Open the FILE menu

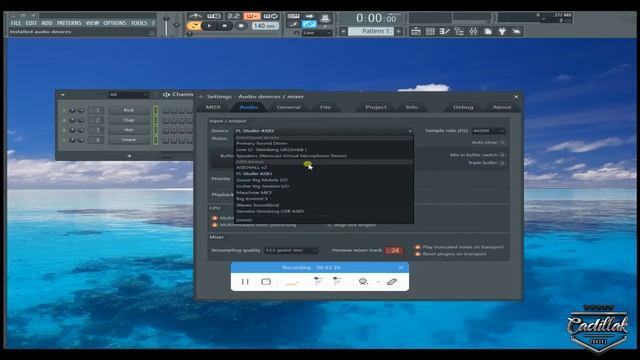16,23
